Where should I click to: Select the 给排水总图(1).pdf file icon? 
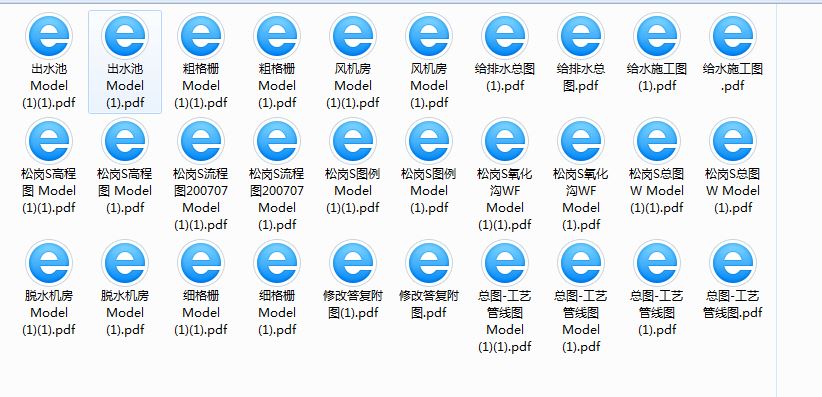point(505,36)
